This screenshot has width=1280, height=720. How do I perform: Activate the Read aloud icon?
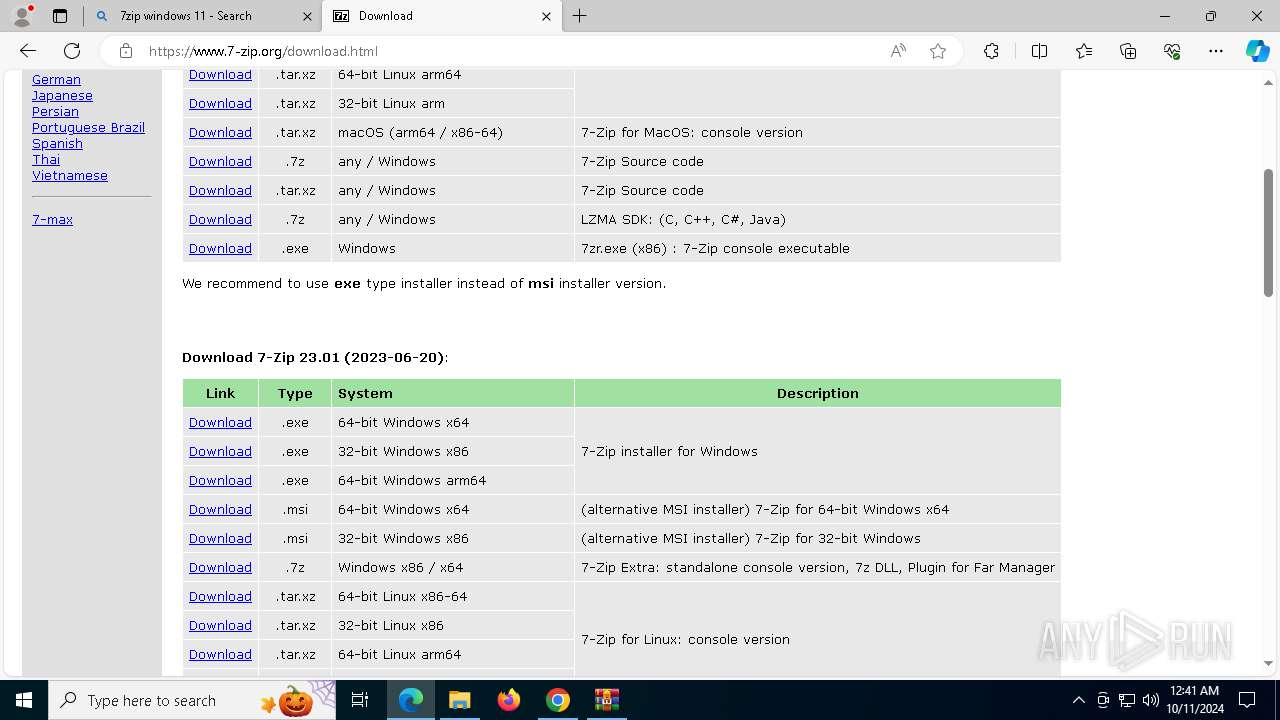point(898,51)
